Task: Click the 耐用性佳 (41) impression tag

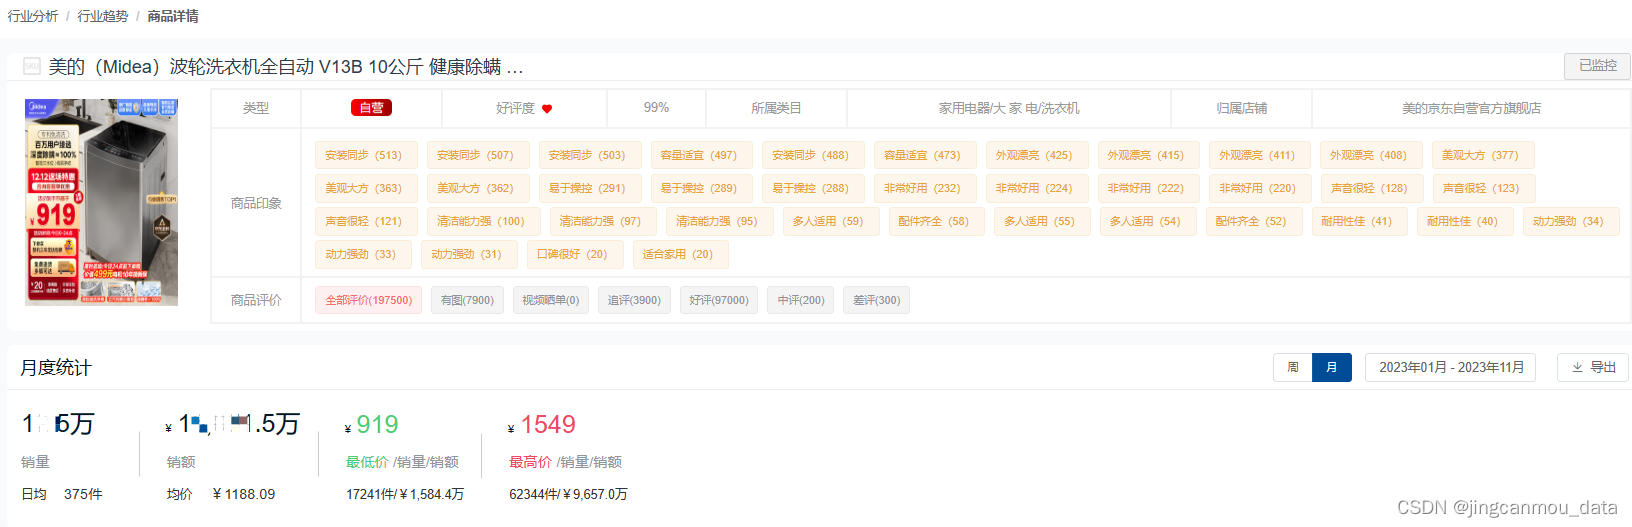Action: [x=1358, y=221]
